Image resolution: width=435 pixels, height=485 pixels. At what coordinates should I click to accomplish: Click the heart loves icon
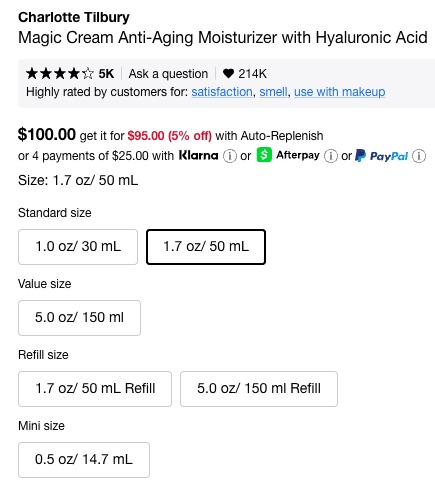228,73
